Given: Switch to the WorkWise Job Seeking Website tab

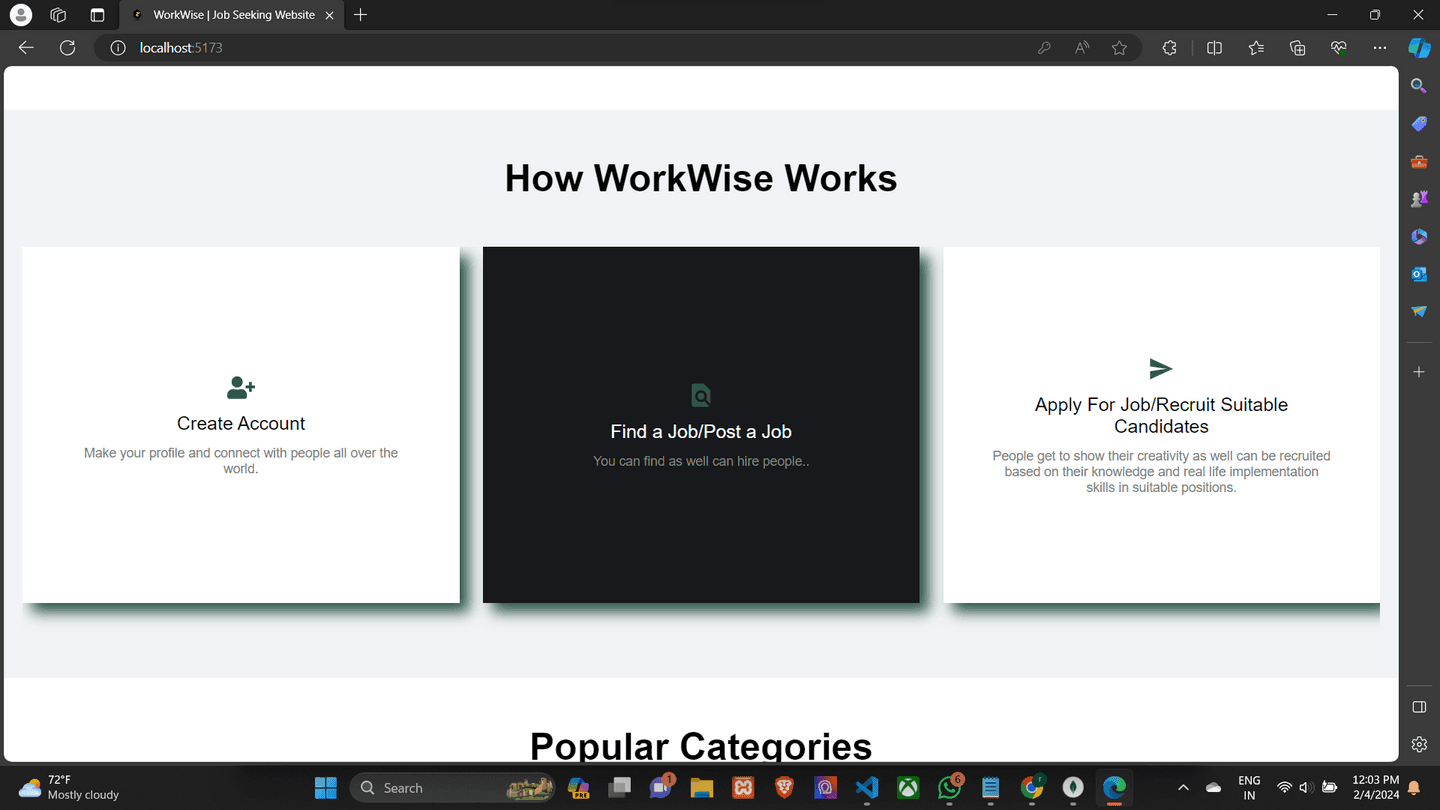Looking at the screenshot, I should [x=231, y=15].
